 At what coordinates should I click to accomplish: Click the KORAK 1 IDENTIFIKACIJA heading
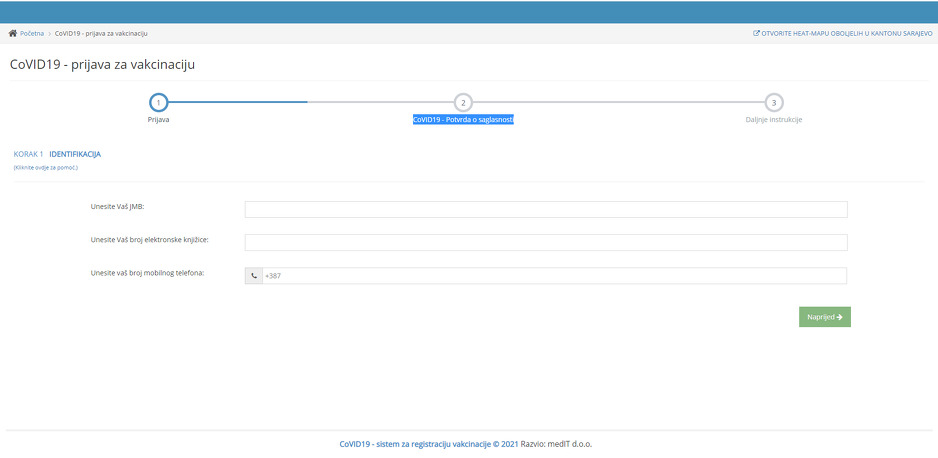[x=57, y=154]
